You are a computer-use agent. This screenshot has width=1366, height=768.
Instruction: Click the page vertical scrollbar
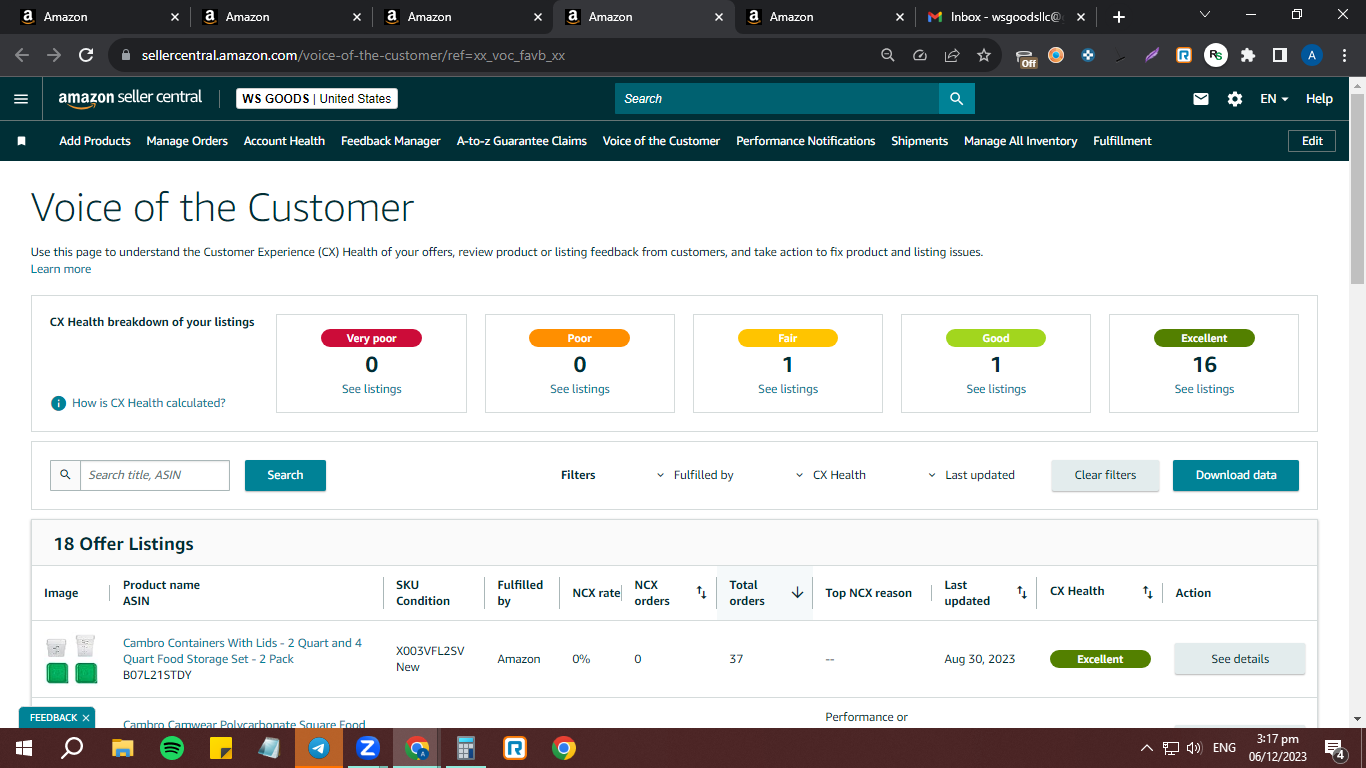point(1357,189)
